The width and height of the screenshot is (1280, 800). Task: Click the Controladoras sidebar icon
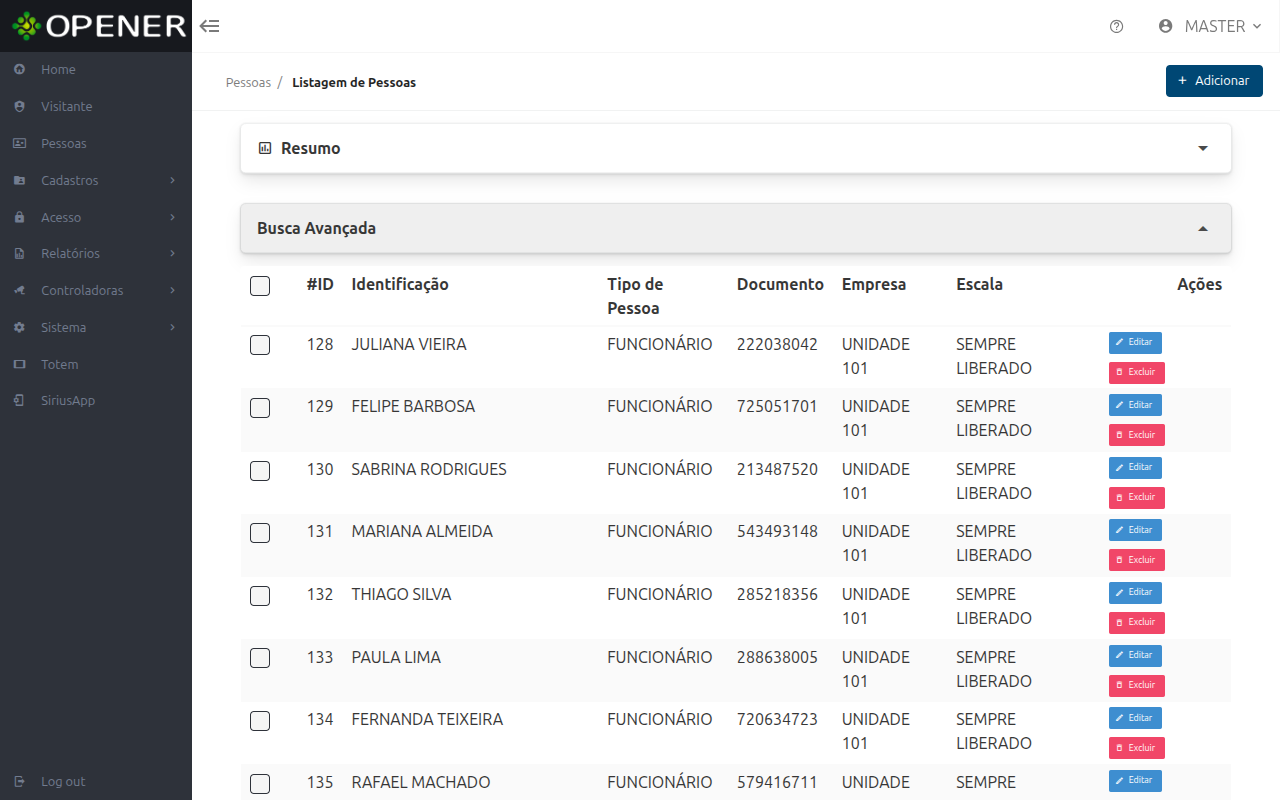coord(19,291)
